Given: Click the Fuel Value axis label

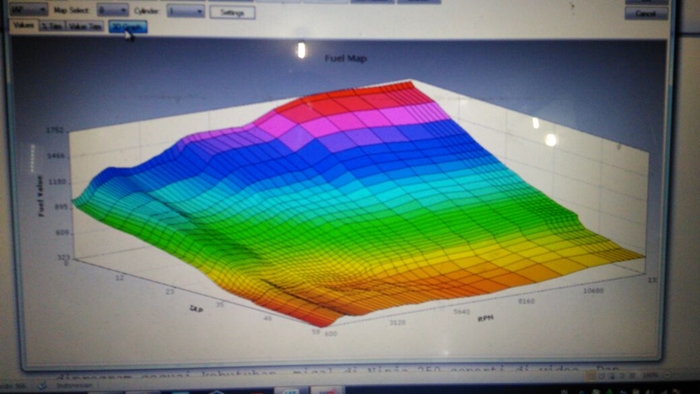Looking at the screenshot, I should coord(41,196).
